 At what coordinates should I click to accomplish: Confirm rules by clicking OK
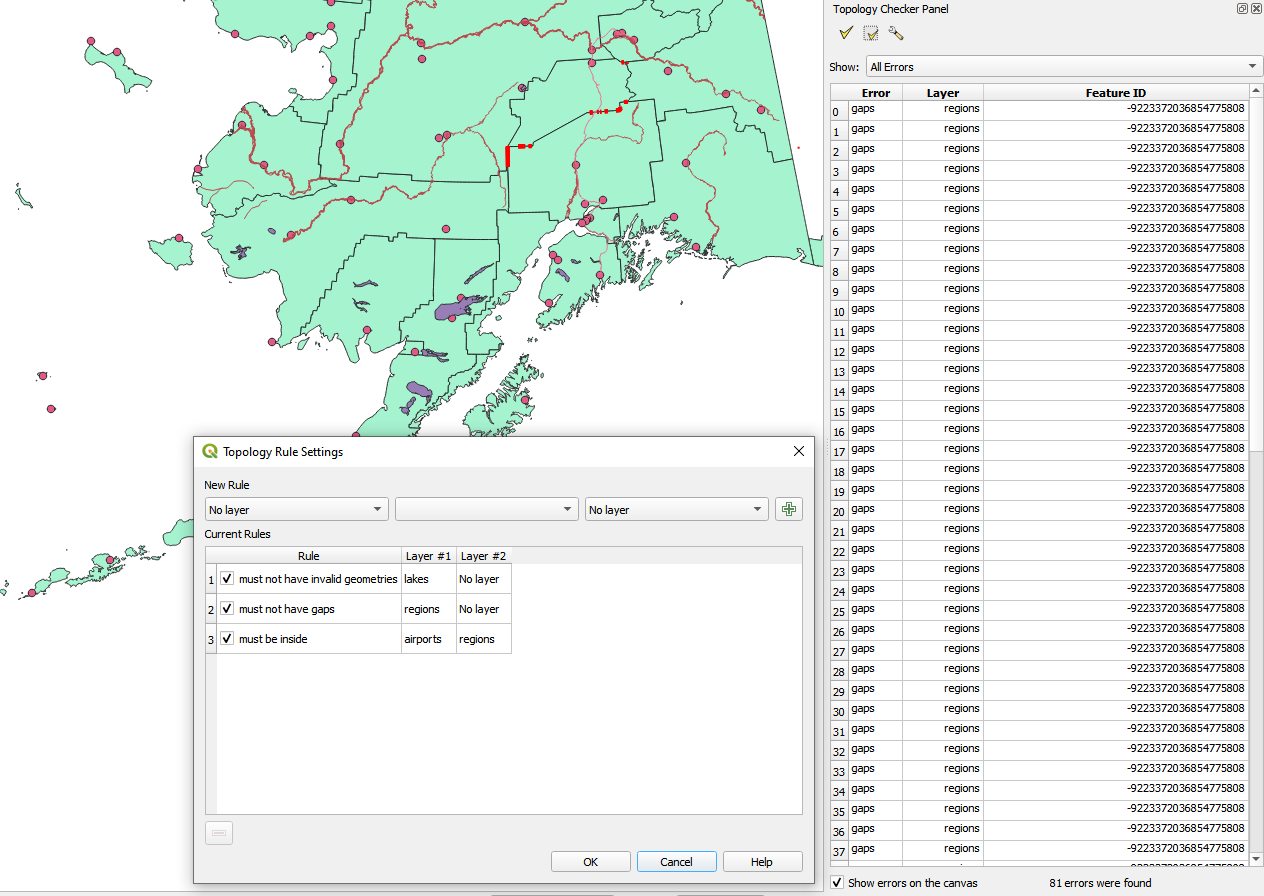pos(590,861)
